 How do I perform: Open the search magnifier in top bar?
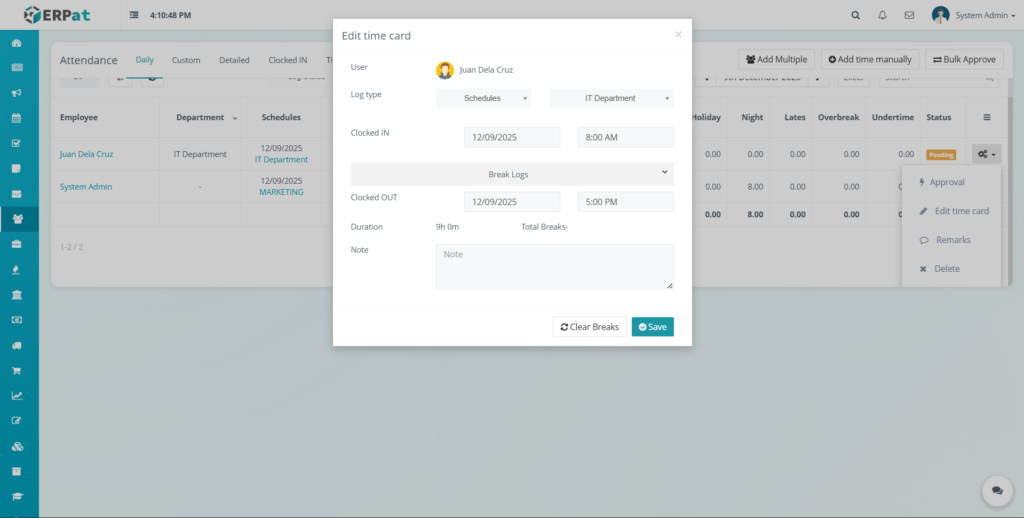click(856, 15)
